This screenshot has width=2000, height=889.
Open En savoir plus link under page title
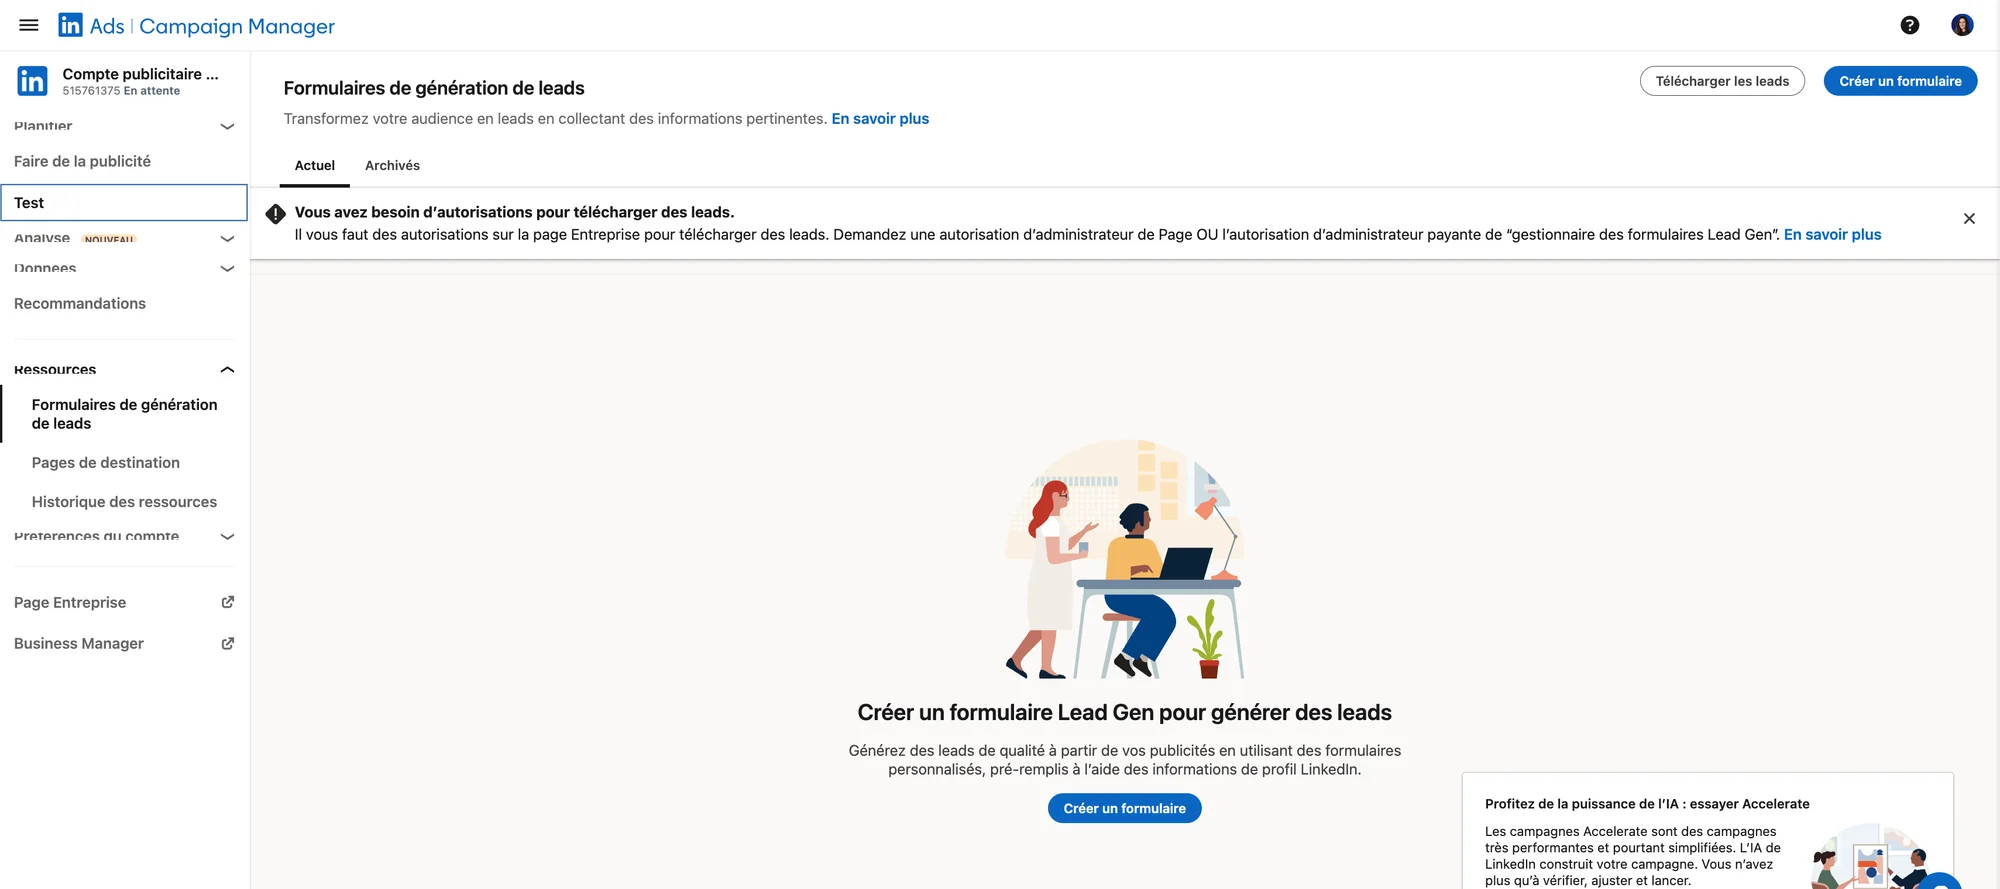880,118
